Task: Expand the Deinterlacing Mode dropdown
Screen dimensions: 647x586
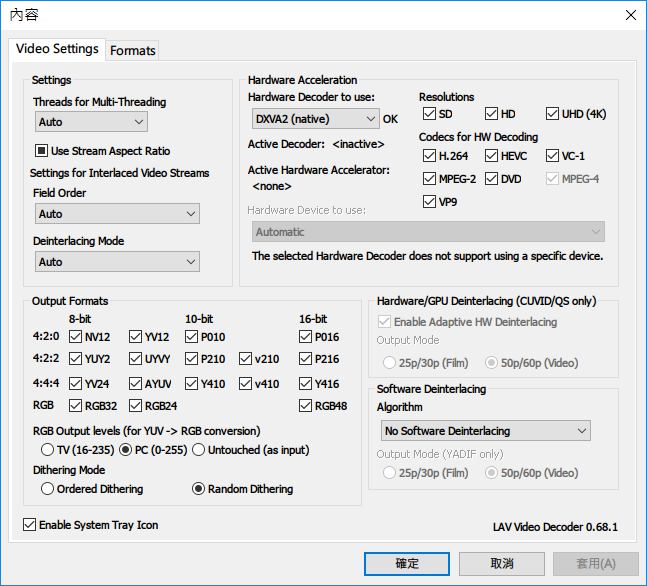Action: tap(117, 262)
